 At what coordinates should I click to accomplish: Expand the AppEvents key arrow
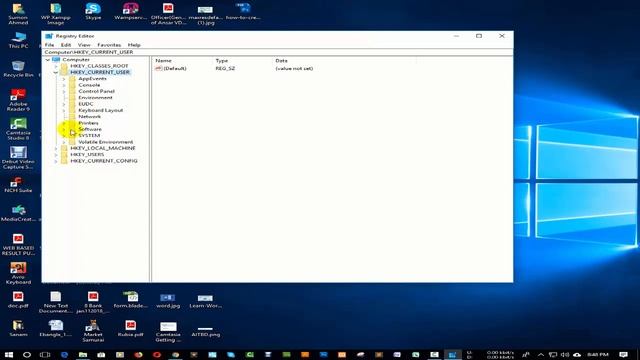pos(64,79)
